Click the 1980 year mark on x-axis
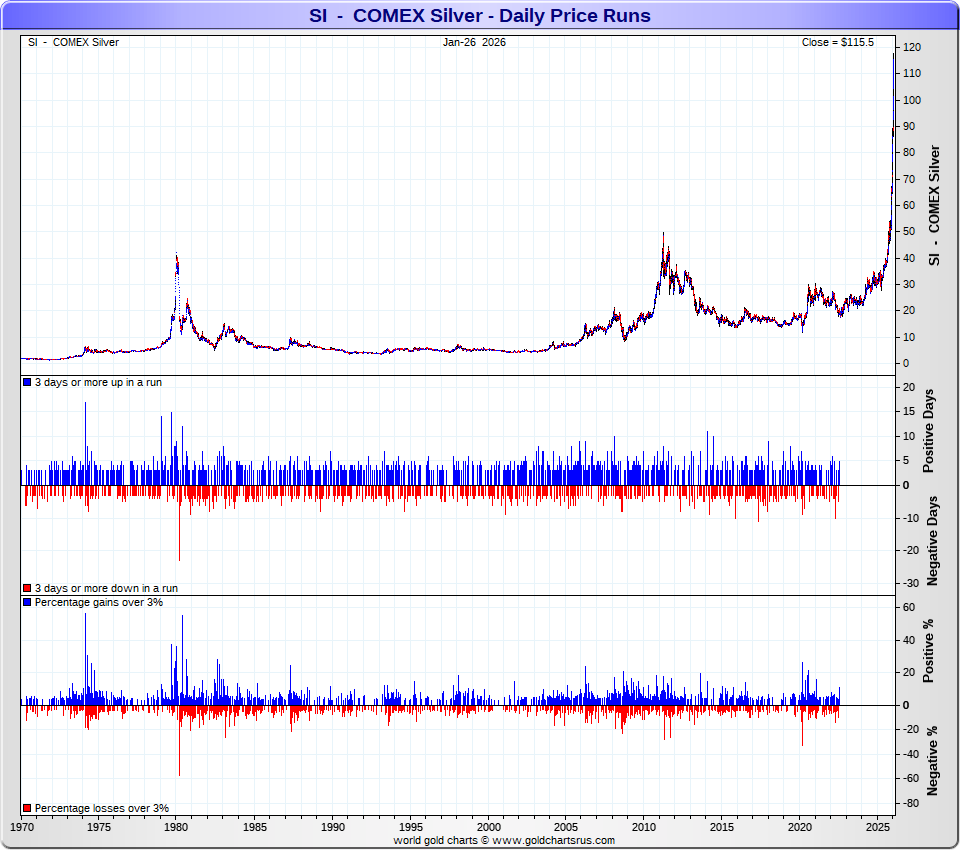 177,828
